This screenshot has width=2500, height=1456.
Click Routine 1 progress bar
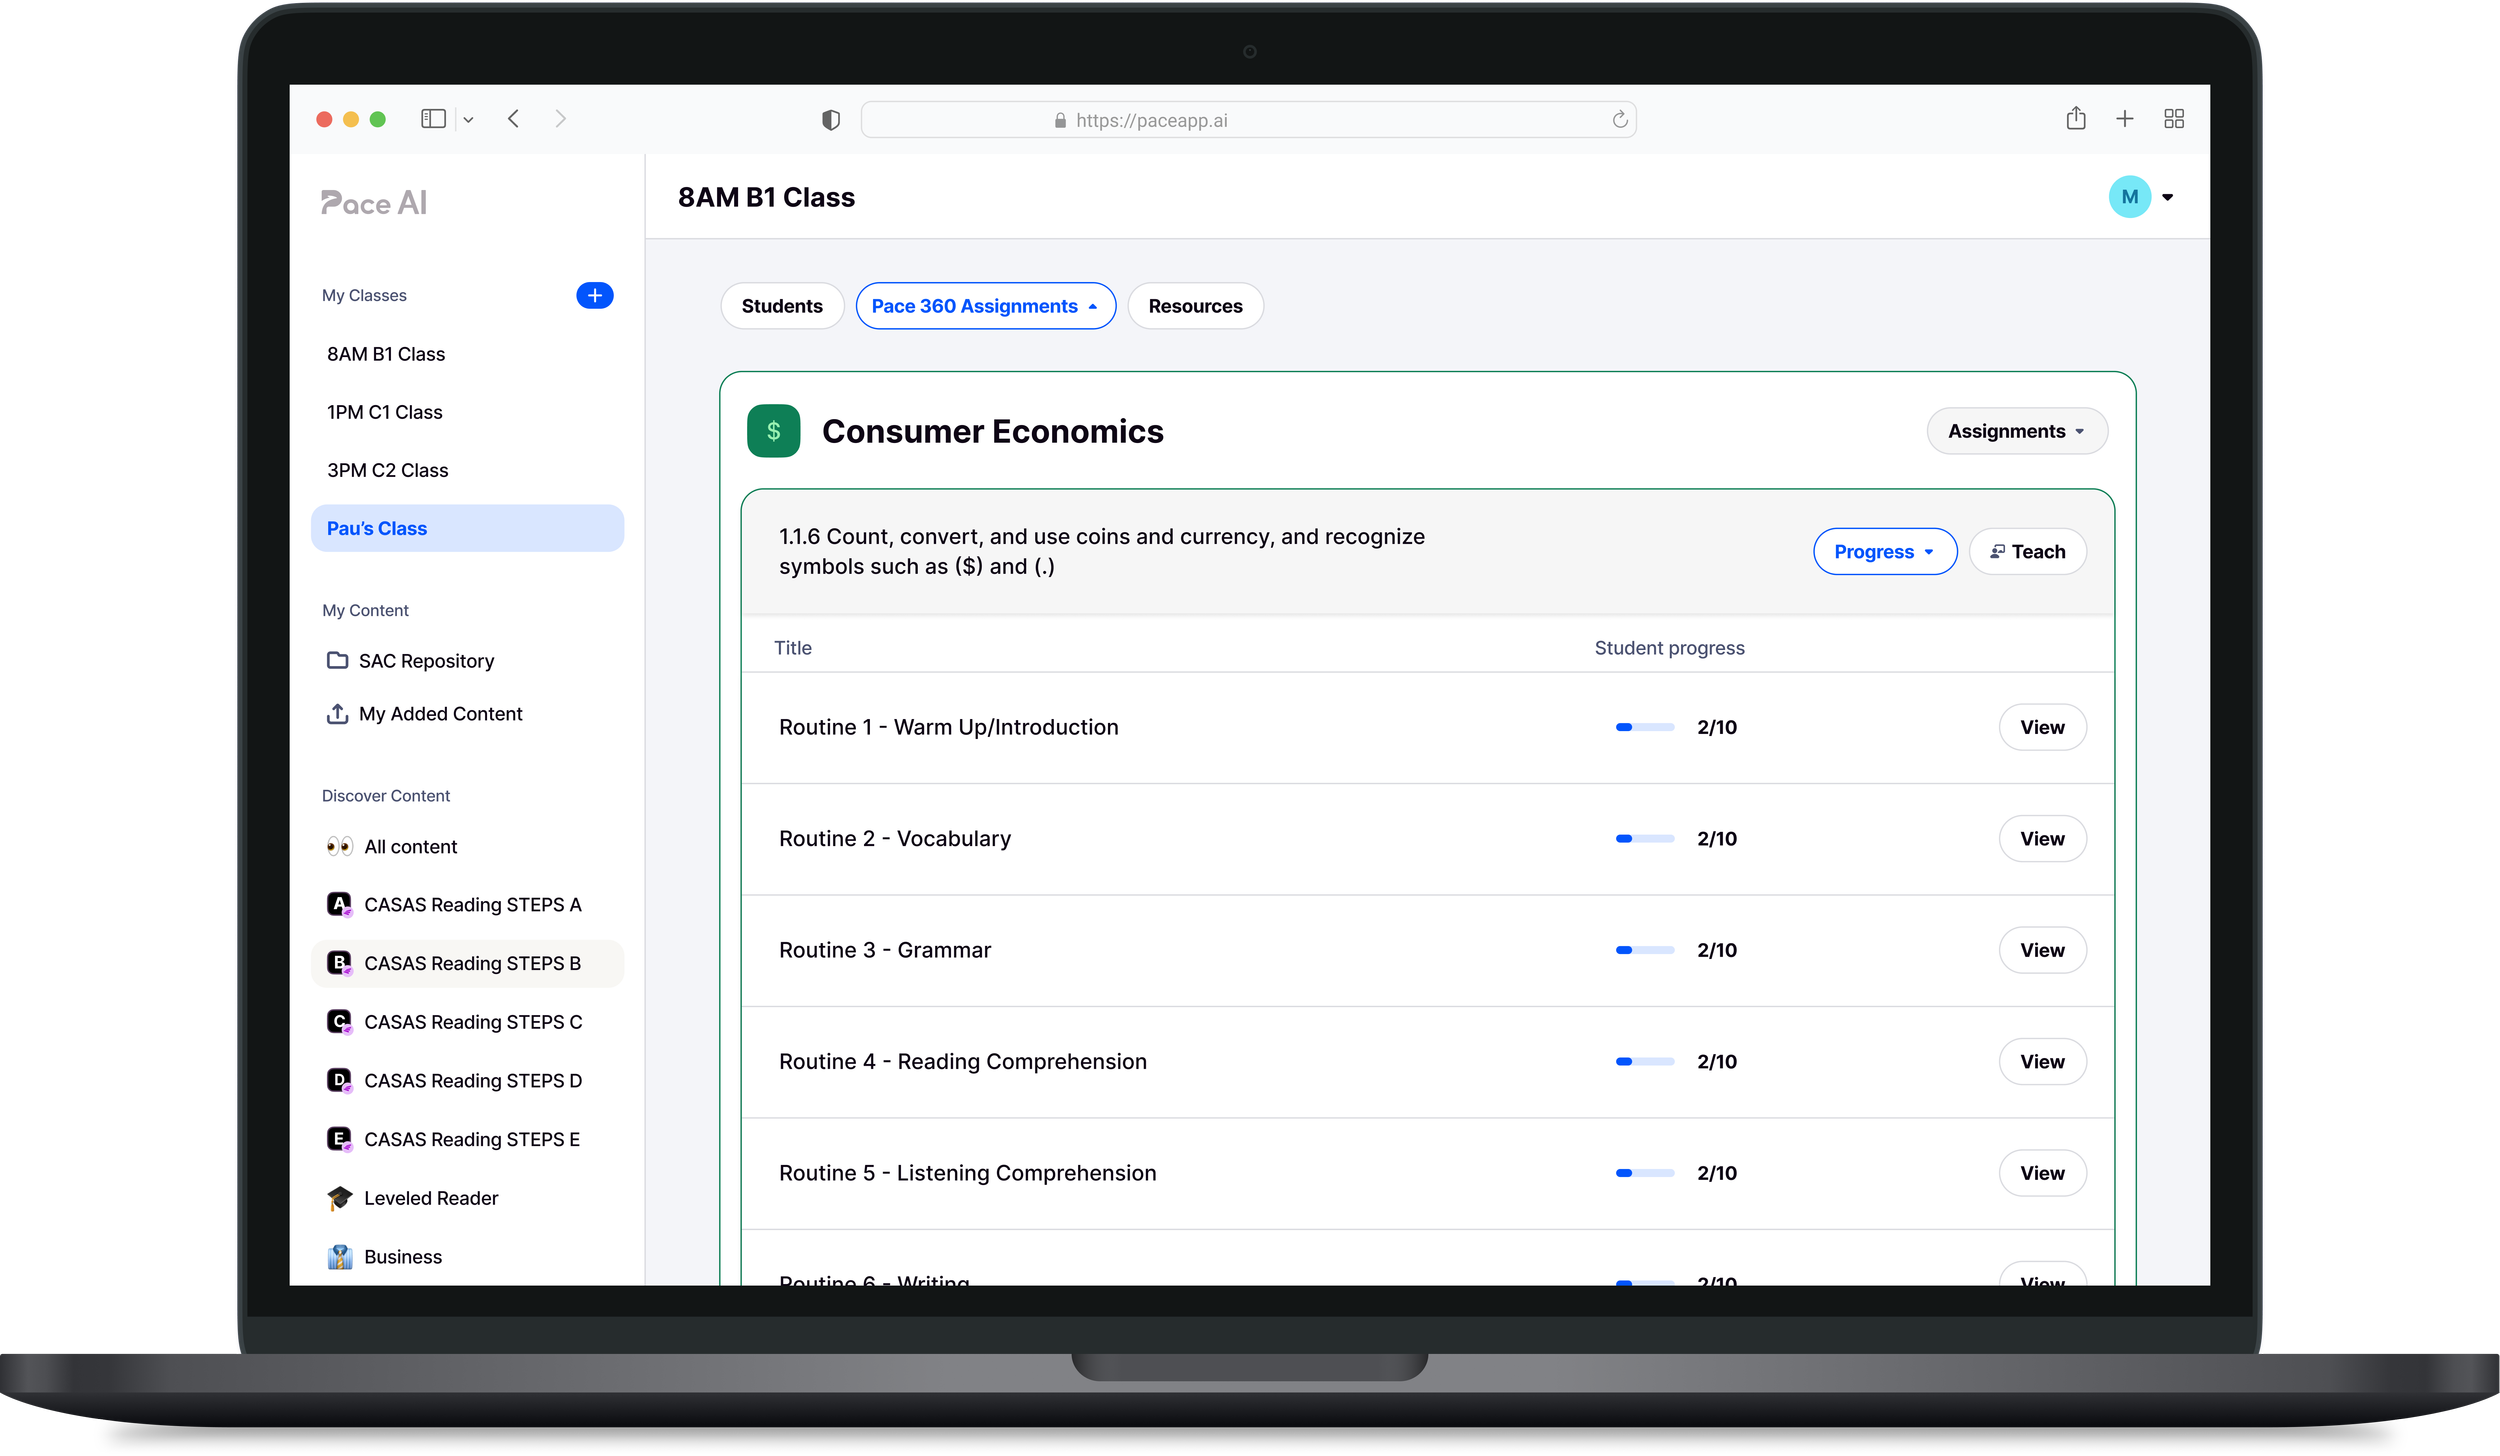1644,727
